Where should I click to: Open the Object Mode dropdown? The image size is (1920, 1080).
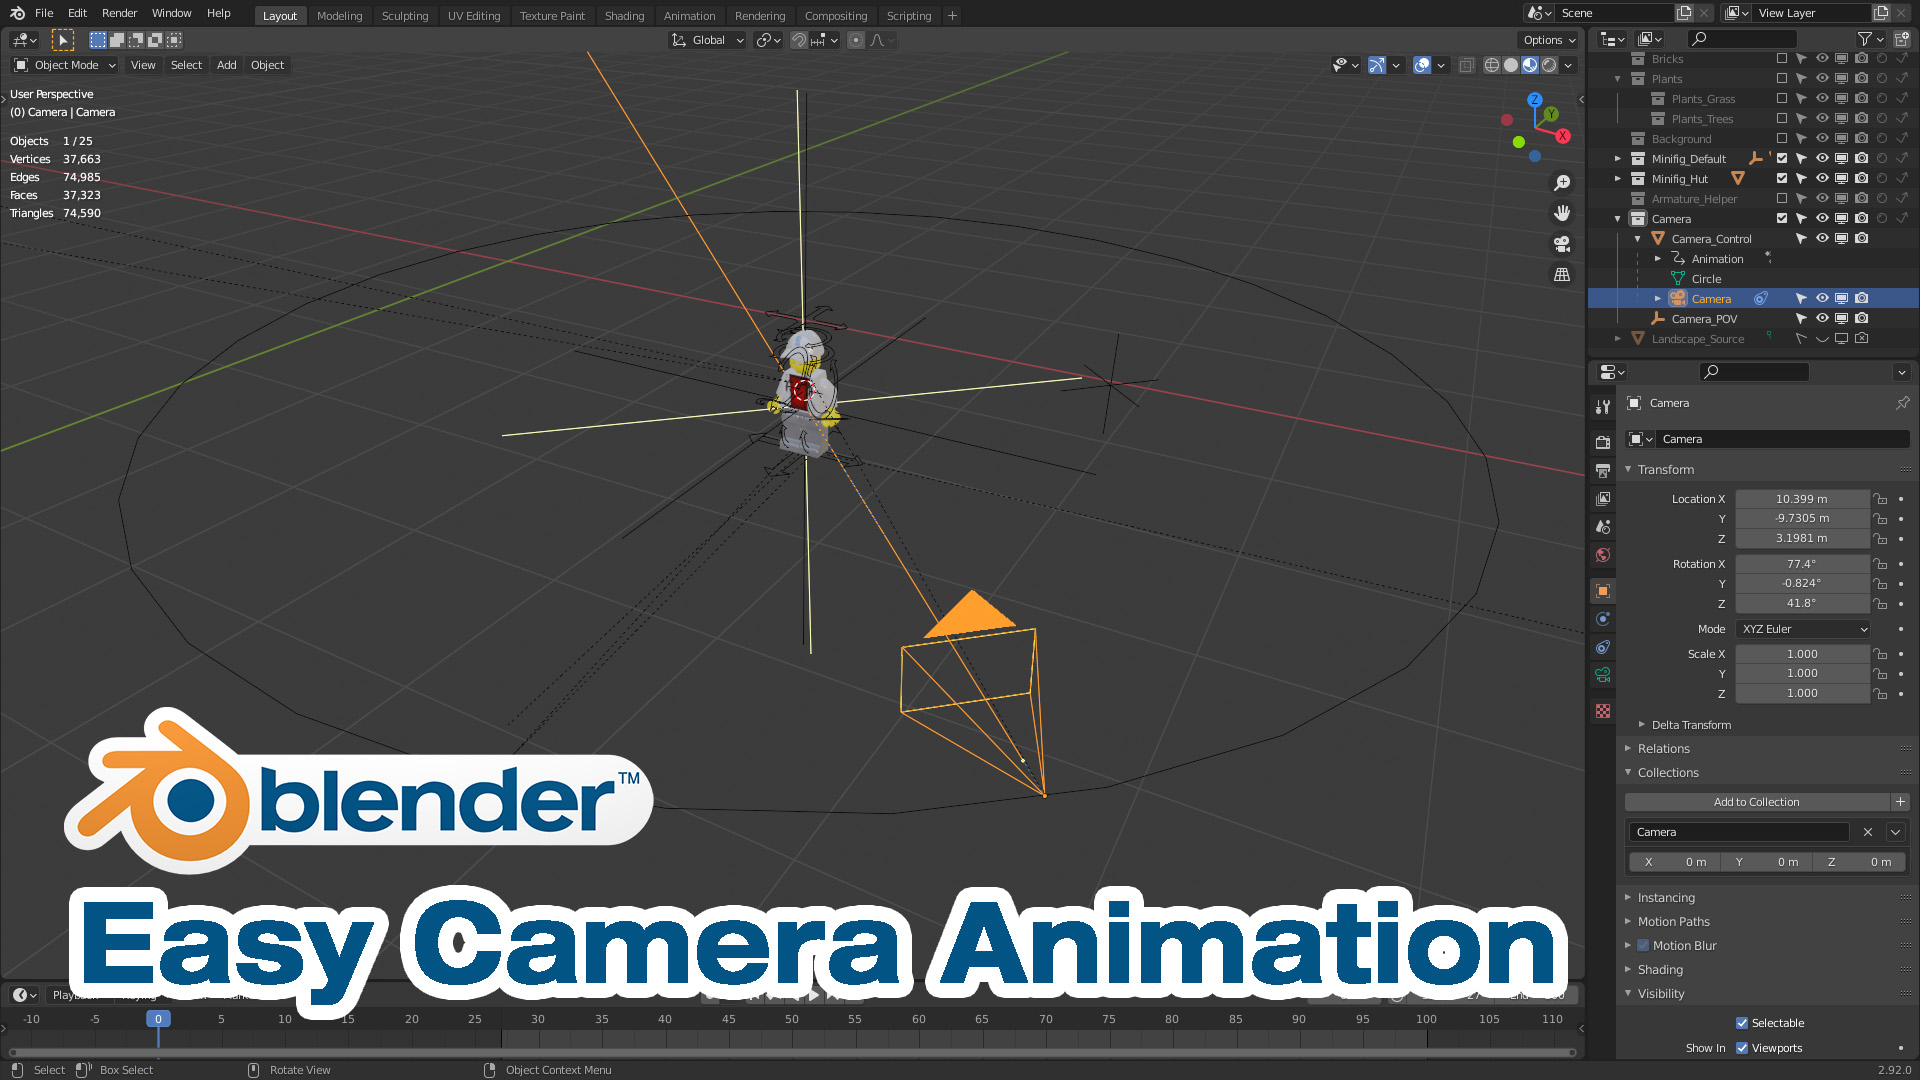tap(65, 65)
